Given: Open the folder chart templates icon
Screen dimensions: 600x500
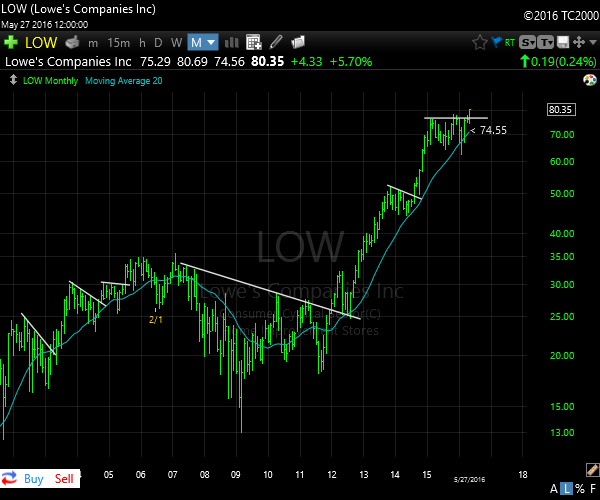Looking at the screenshot, I should click(x=298, y=42).
